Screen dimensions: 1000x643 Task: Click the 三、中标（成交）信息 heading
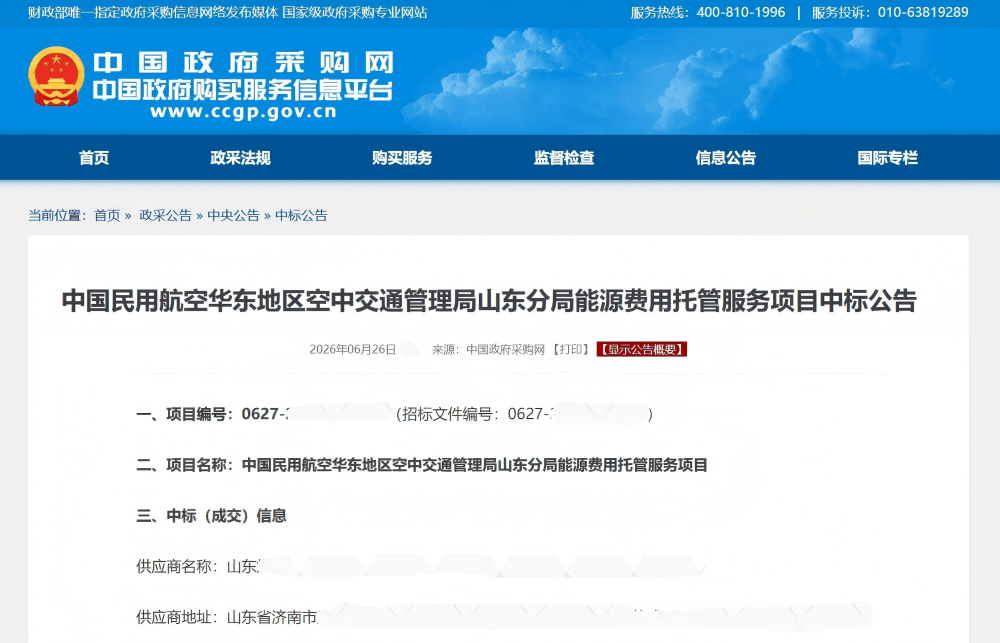click(211, 515)
